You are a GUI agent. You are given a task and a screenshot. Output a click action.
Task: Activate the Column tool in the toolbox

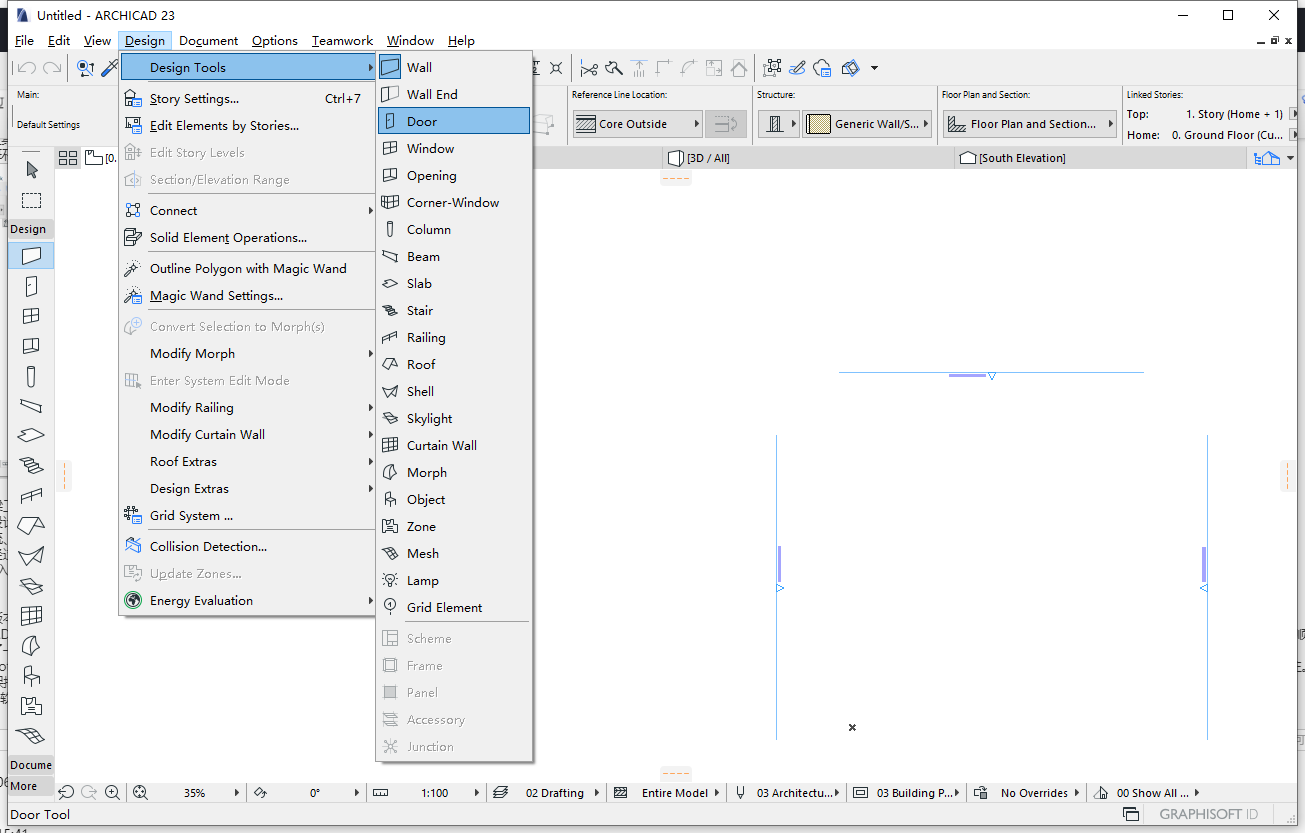pyautogui.click(x=31, y=376)
